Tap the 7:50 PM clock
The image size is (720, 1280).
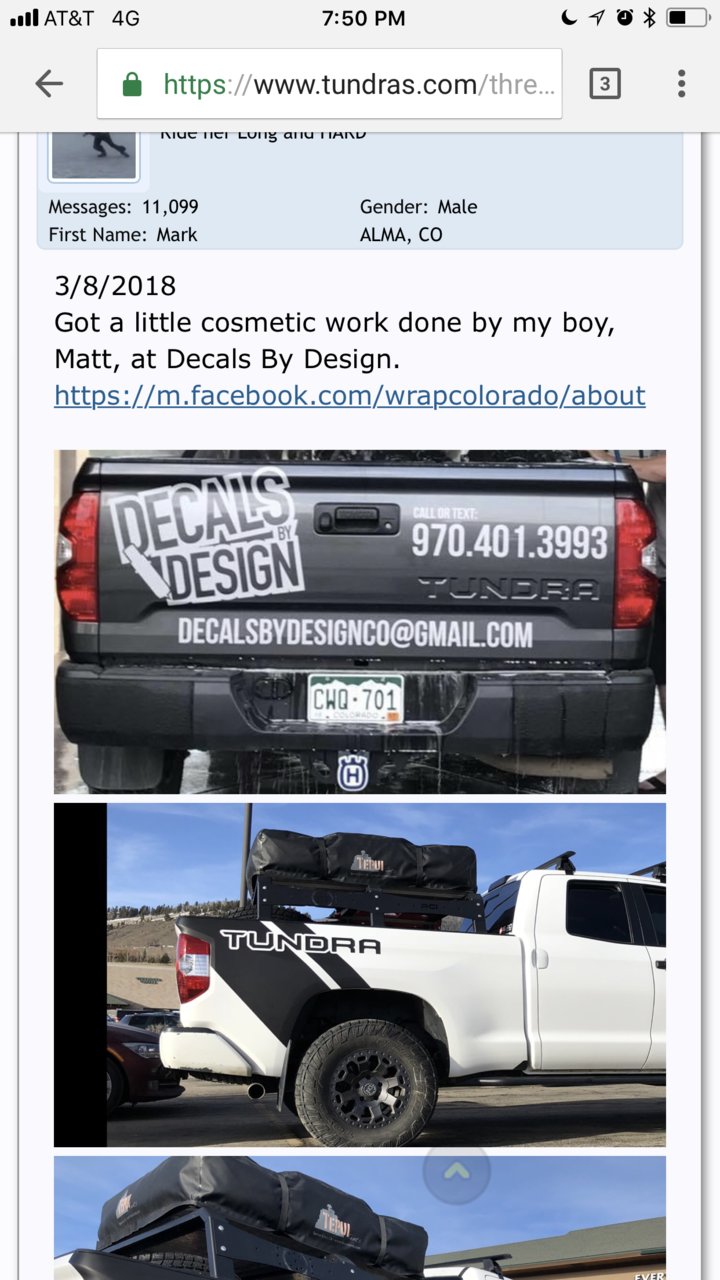tap(364, 18)
